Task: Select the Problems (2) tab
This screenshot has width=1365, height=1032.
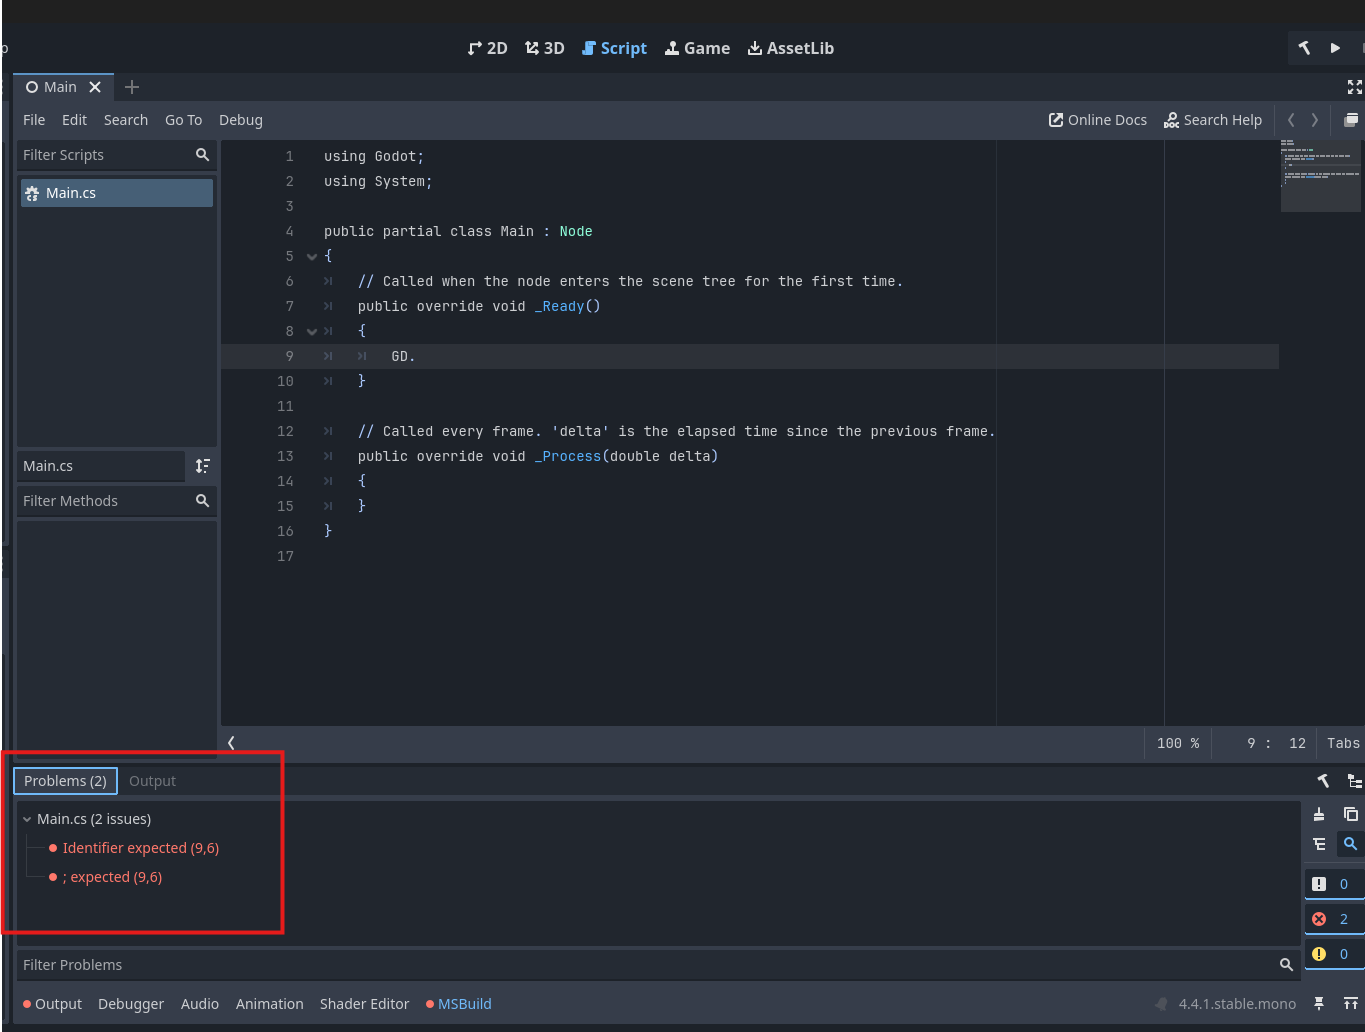Action: coord(65,781)
